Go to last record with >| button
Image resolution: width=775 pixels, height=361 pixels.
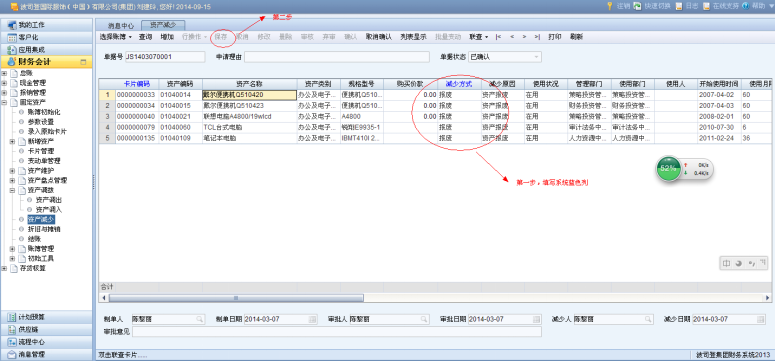coord(537,37)
